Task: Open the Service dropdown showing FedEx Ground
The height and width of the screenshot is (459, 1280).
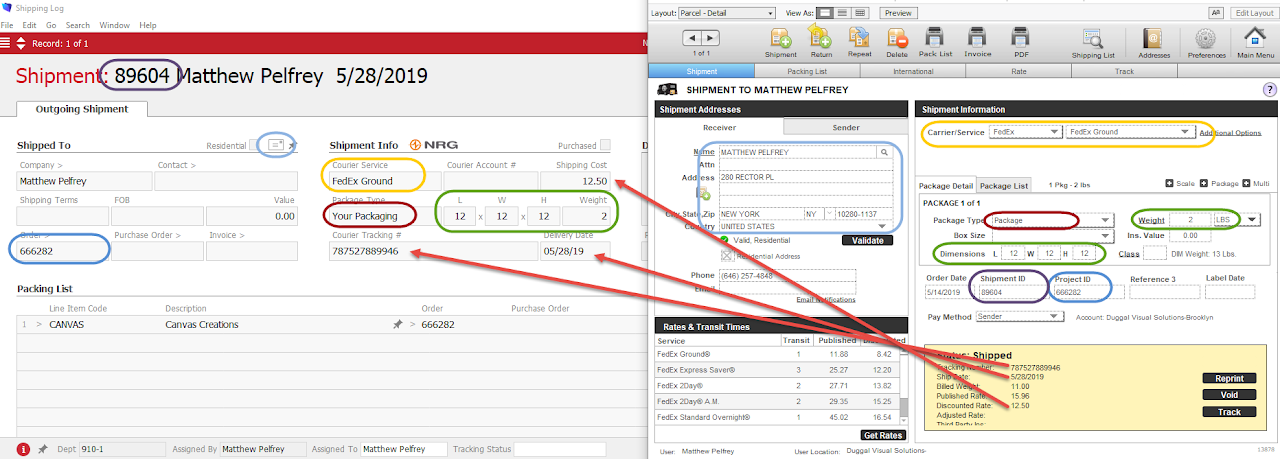Action: (x=1129, y=132)
